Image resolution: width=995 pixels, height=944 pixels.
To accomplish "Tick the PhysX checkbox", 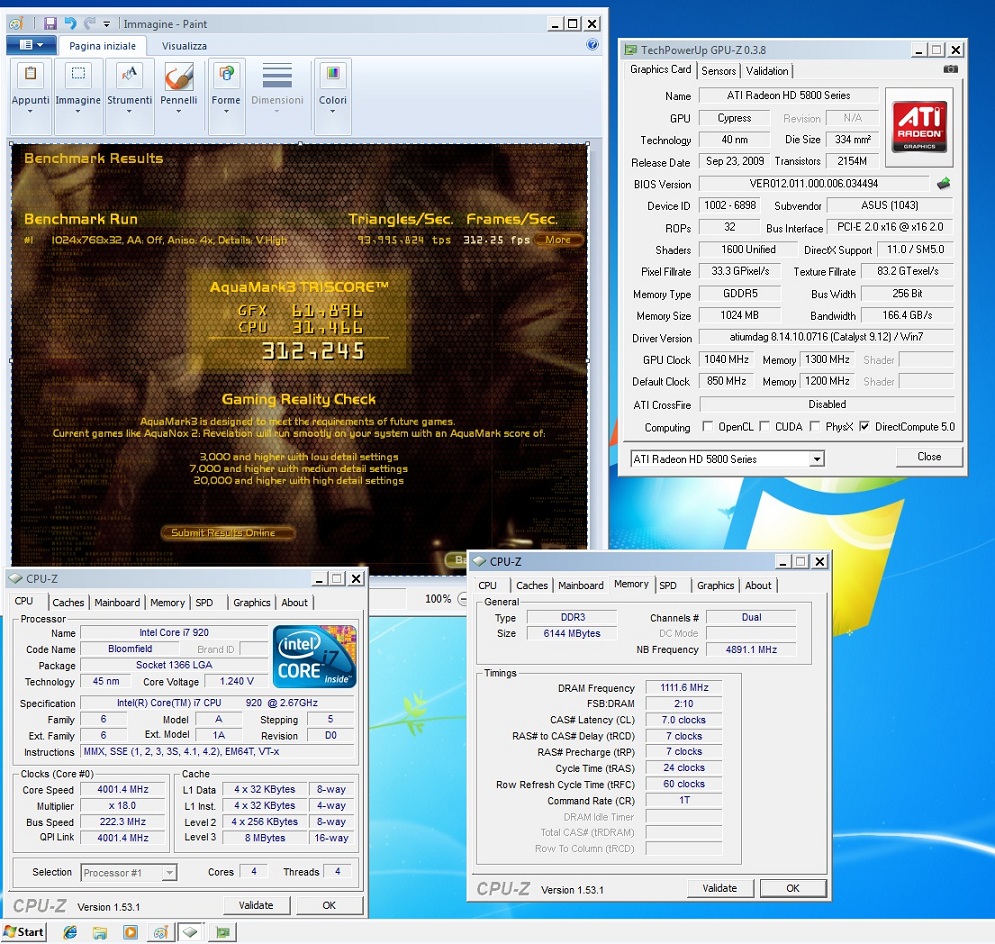I will (815, 426).
